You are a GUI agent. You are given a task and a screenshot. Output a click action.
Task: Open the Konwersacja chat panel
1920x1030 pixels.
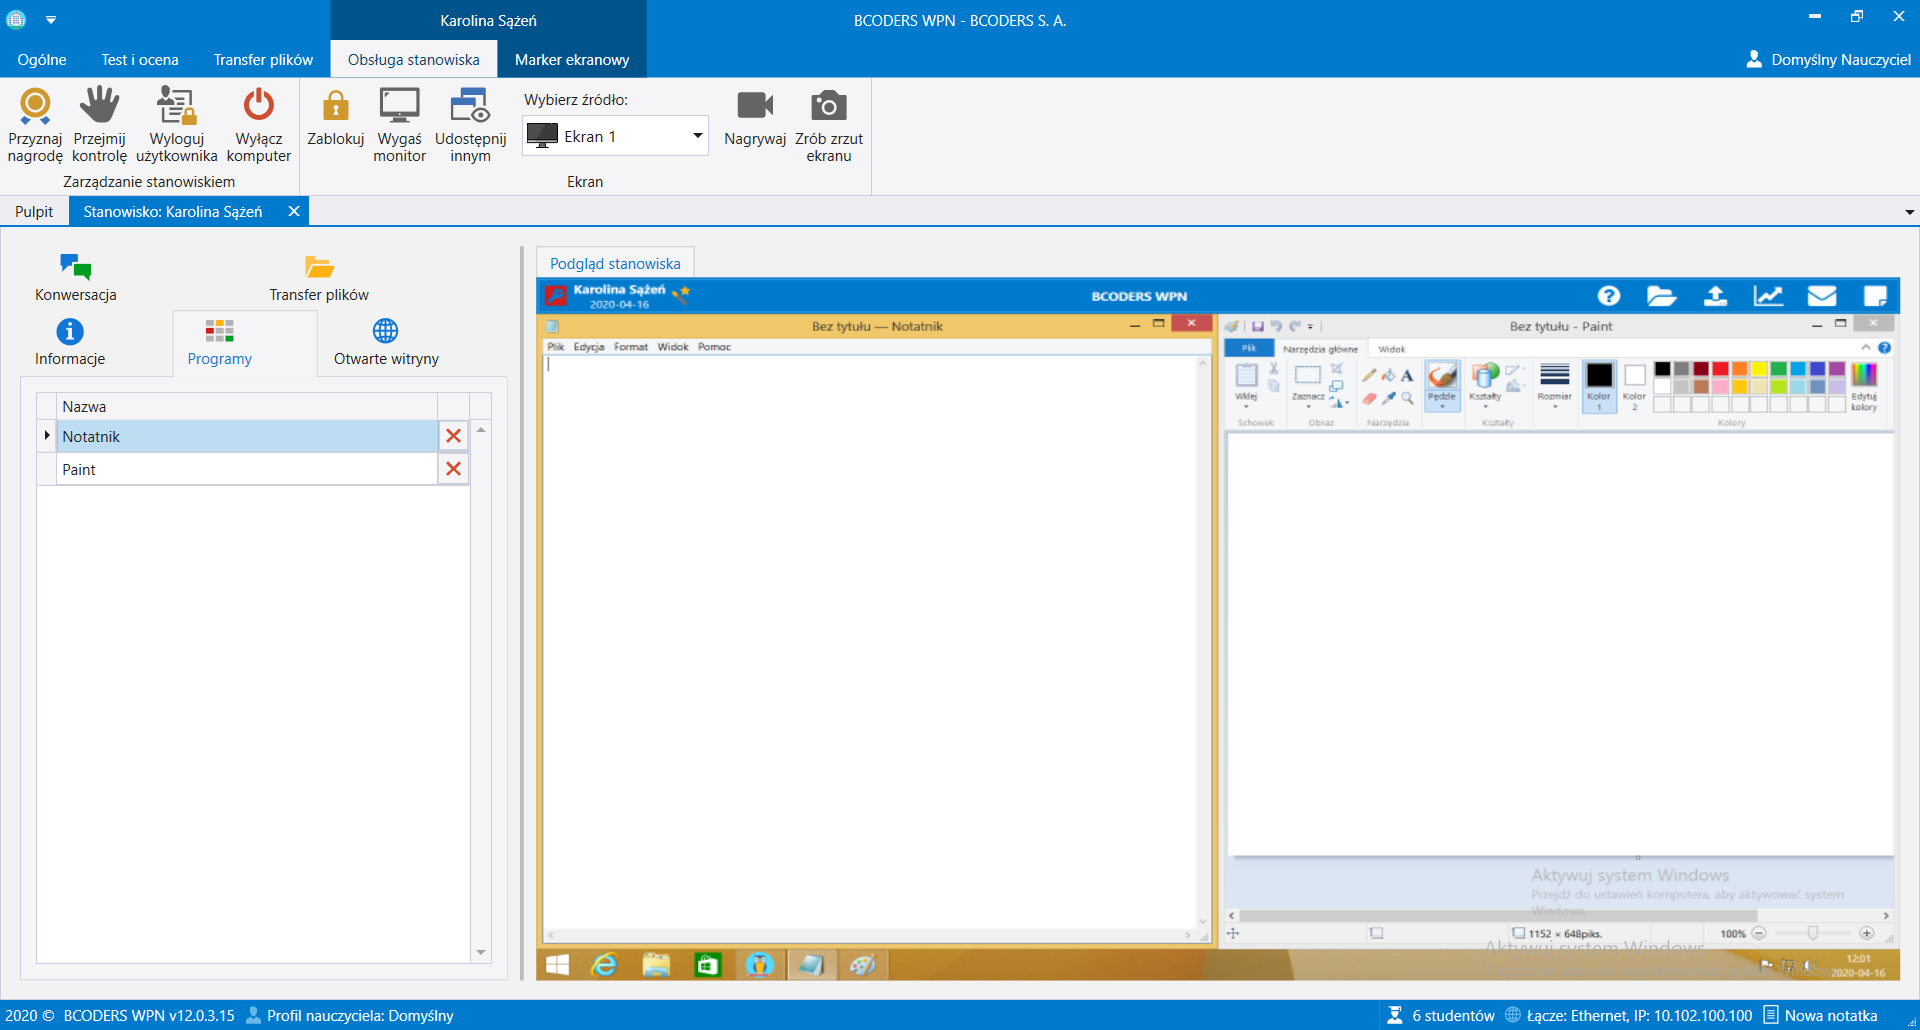76,277
